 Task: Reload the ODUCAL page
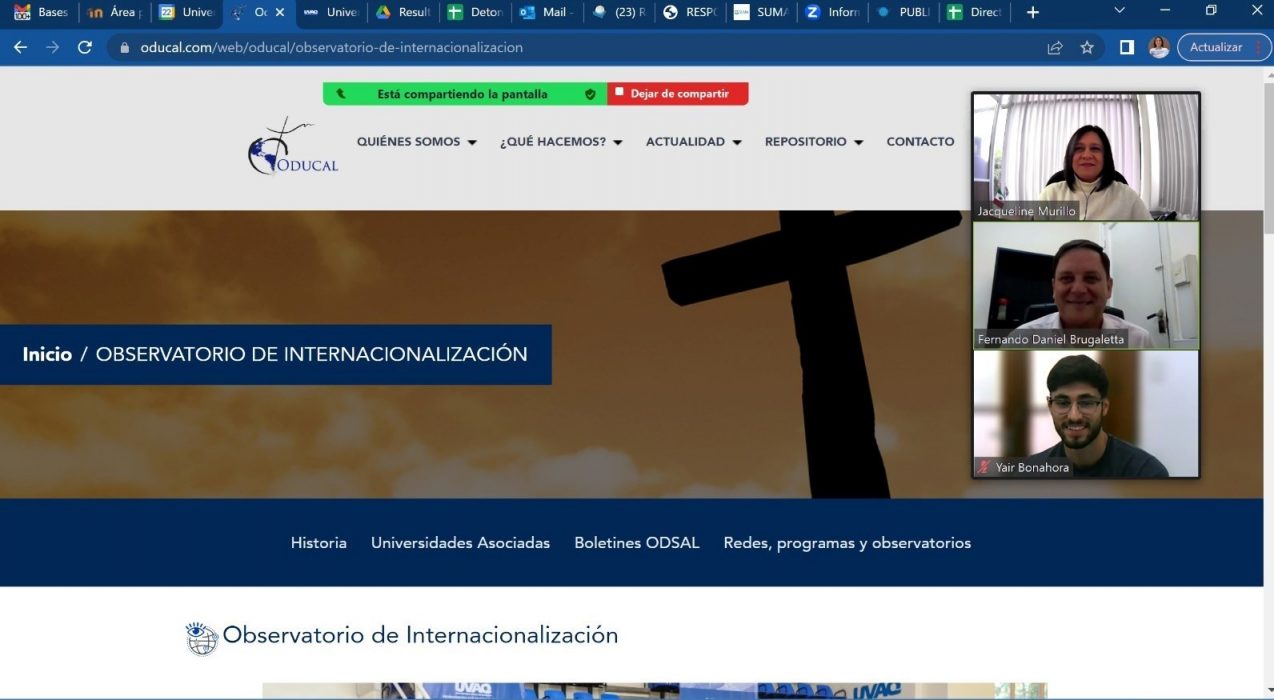(84, 46)
